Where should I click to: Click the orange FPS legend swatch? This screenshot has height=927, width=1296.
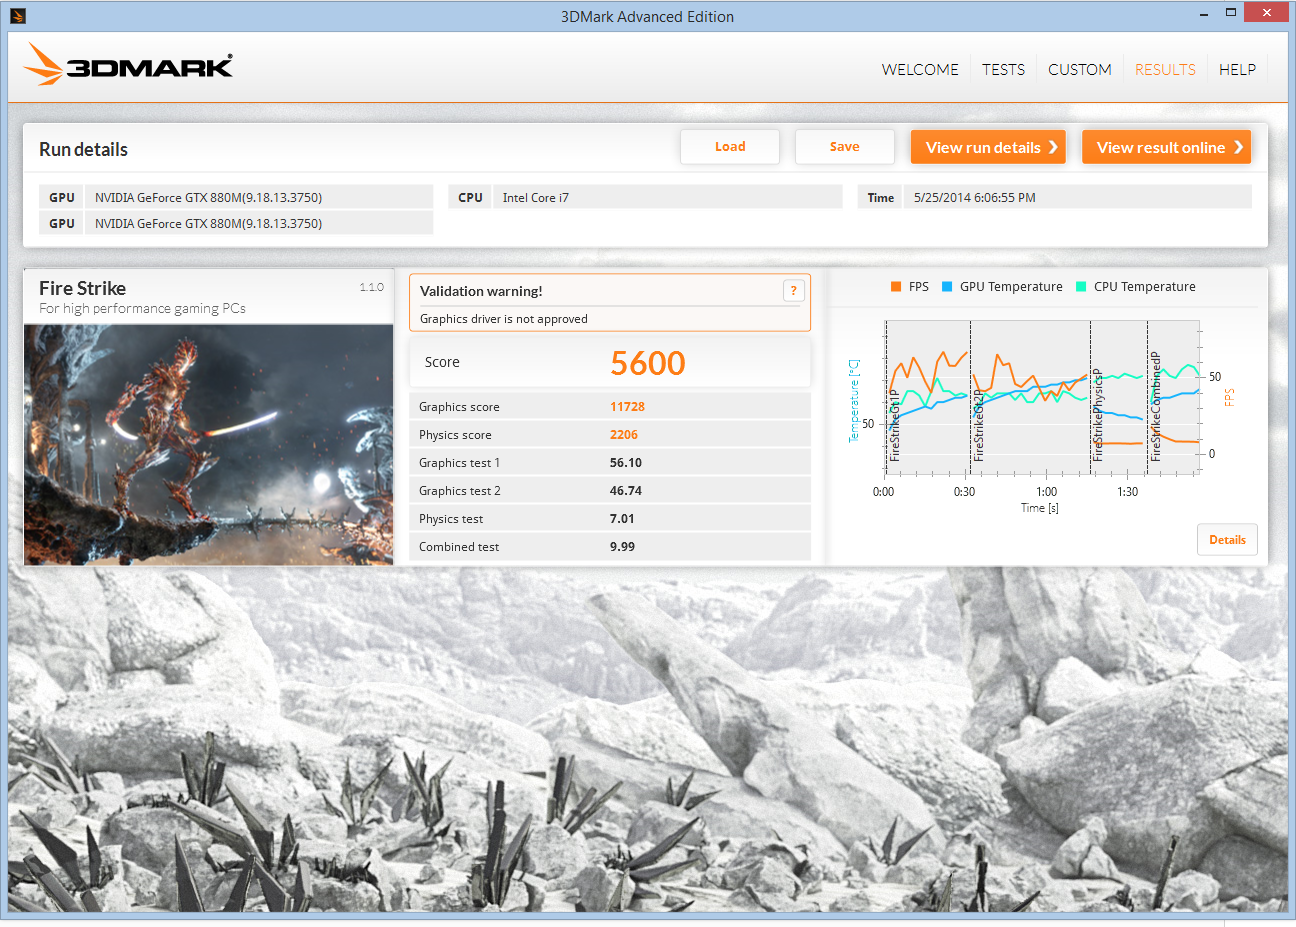point(896,287)
